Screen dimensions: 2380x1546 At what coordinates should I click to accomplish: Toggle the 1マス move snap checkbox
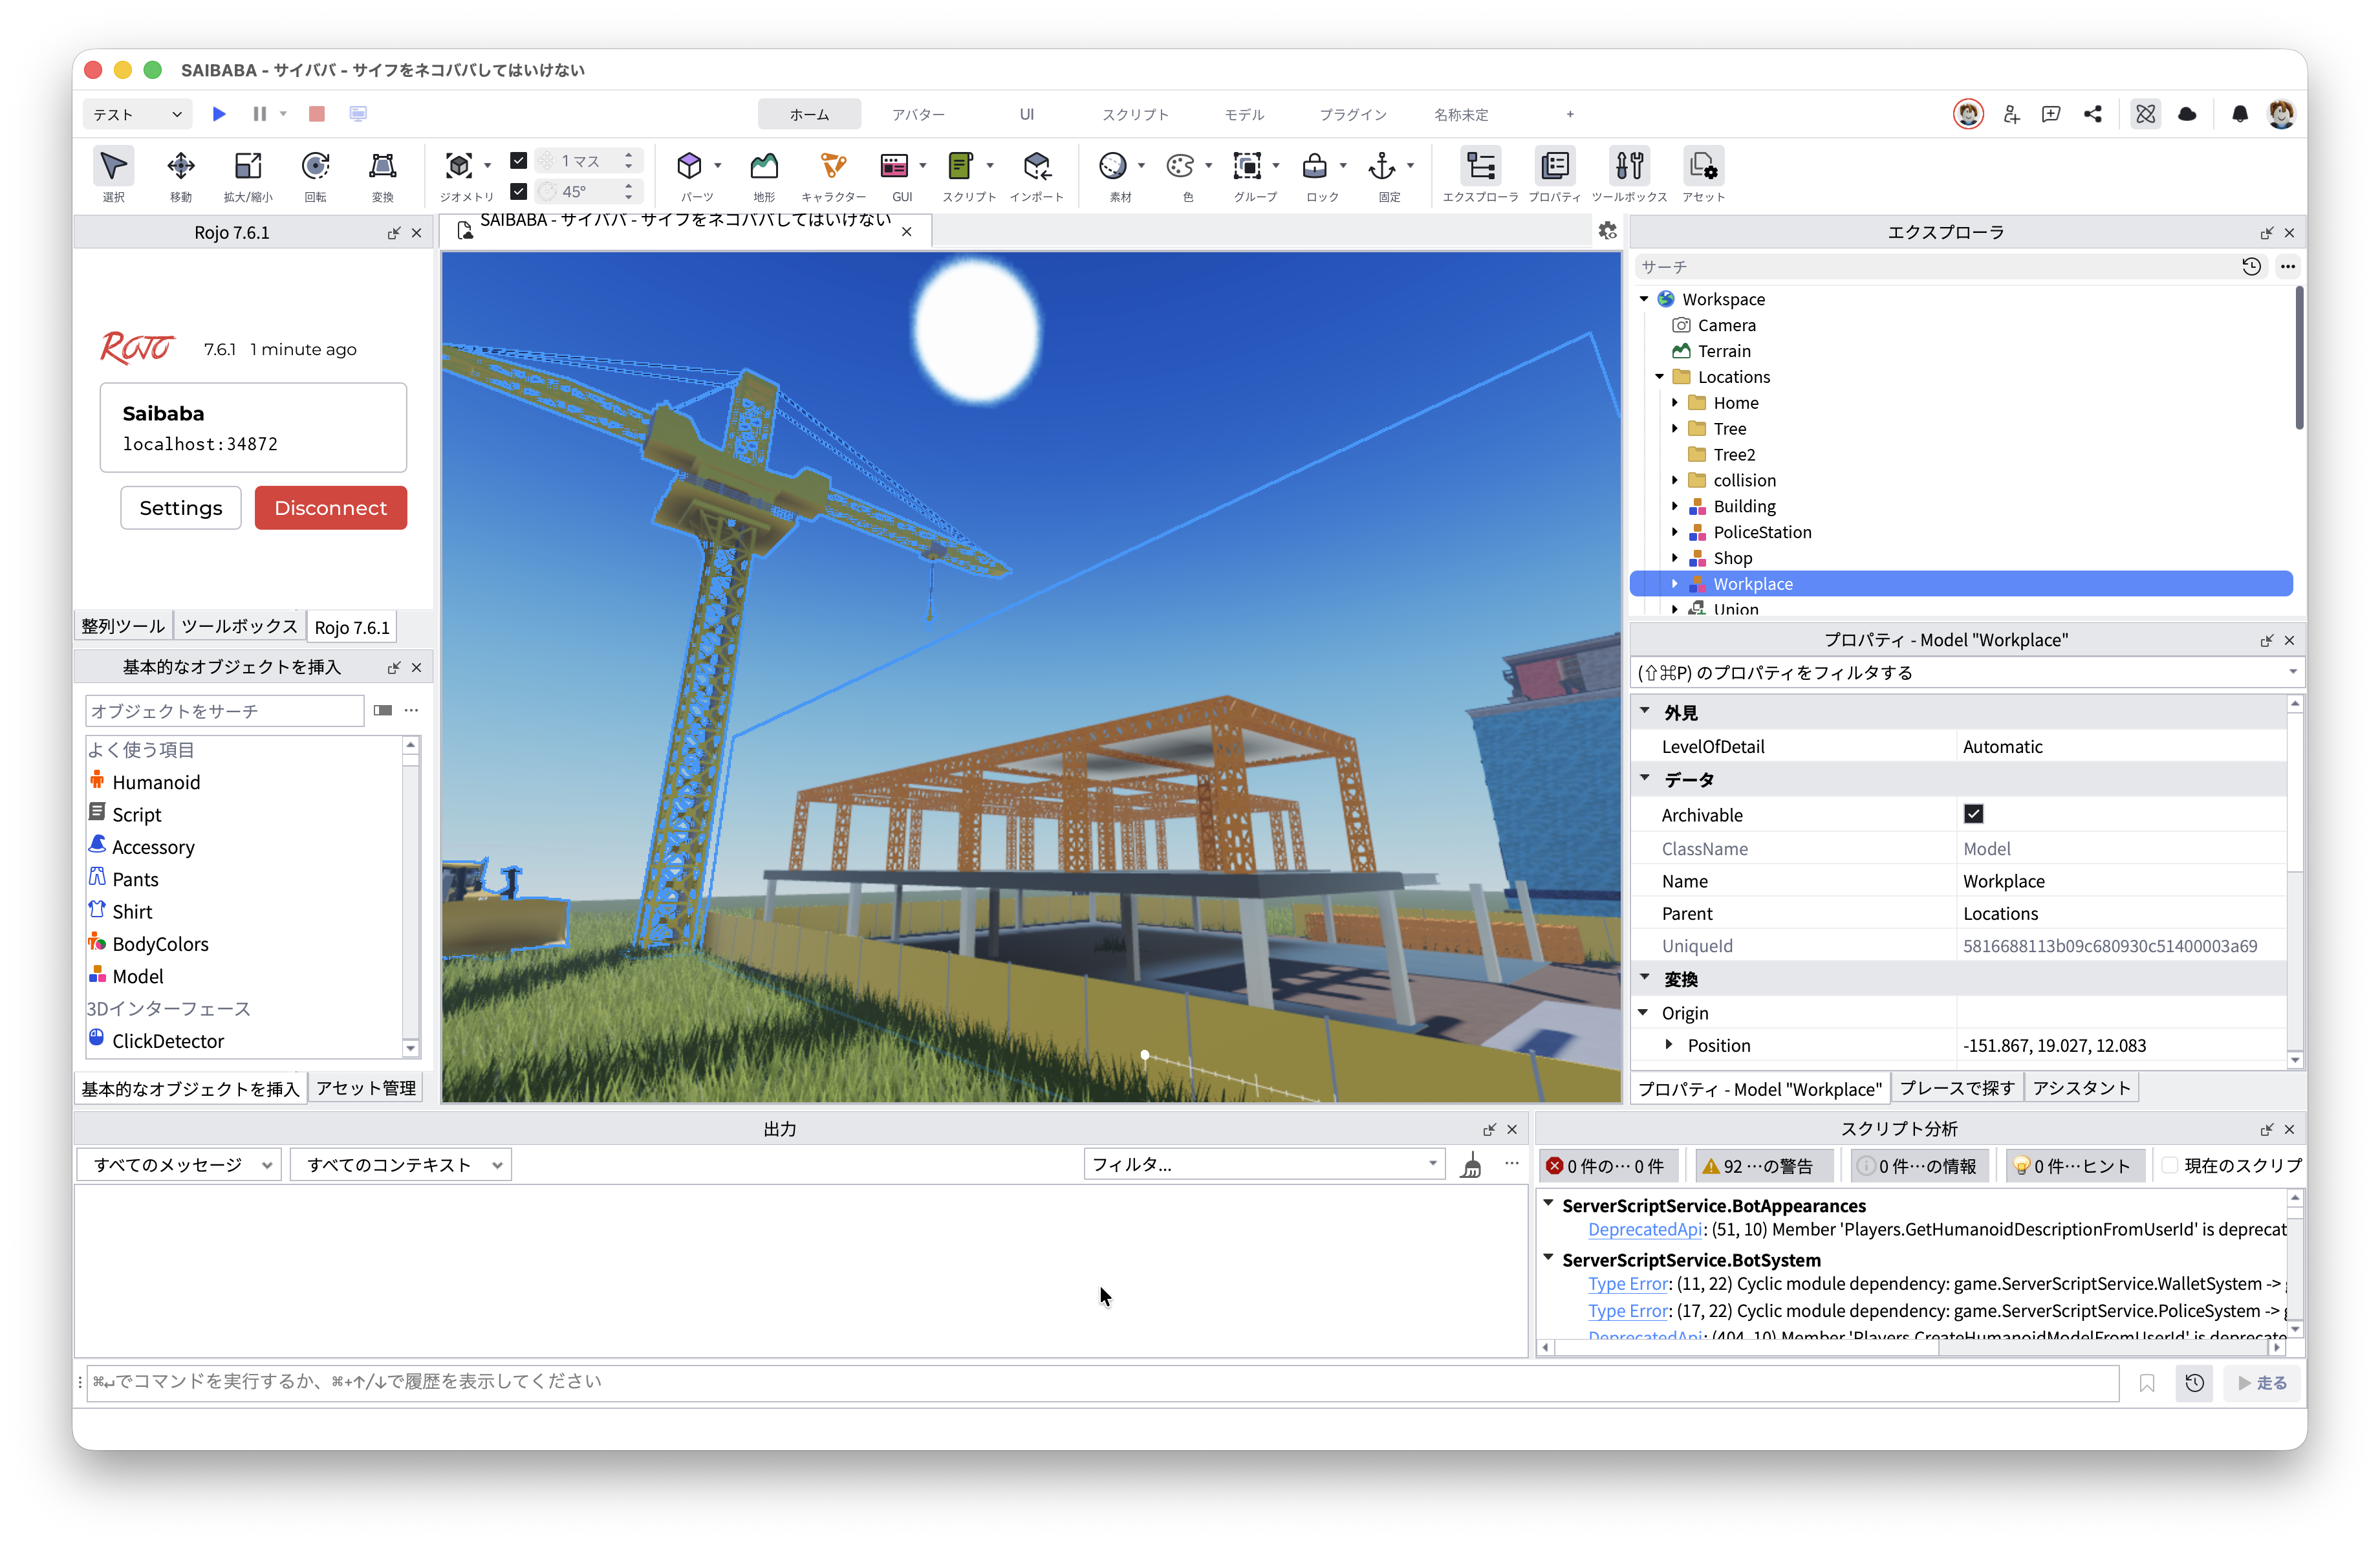coord(518,160)
